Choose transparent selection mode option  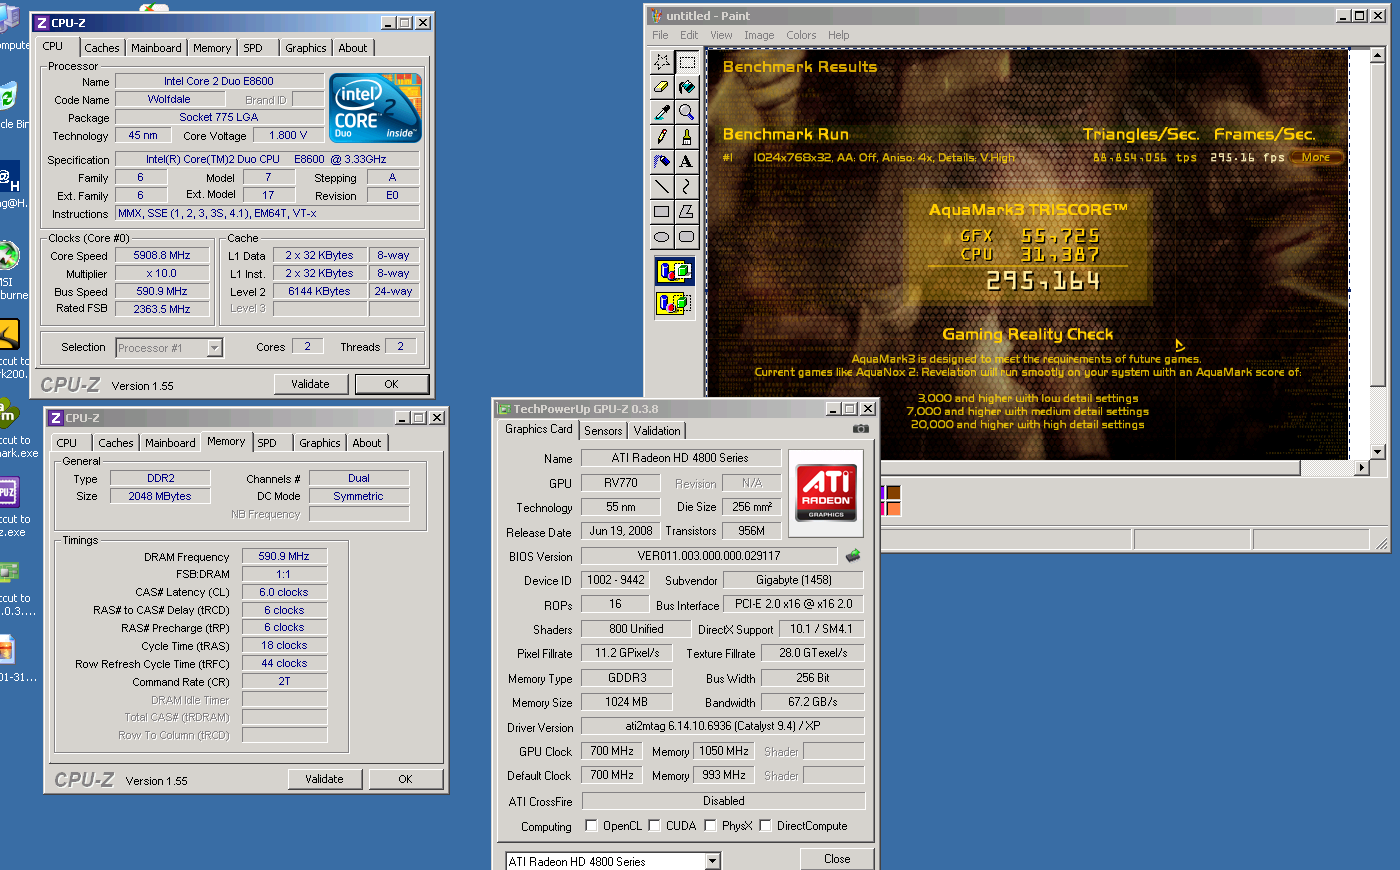click(674, 302)
